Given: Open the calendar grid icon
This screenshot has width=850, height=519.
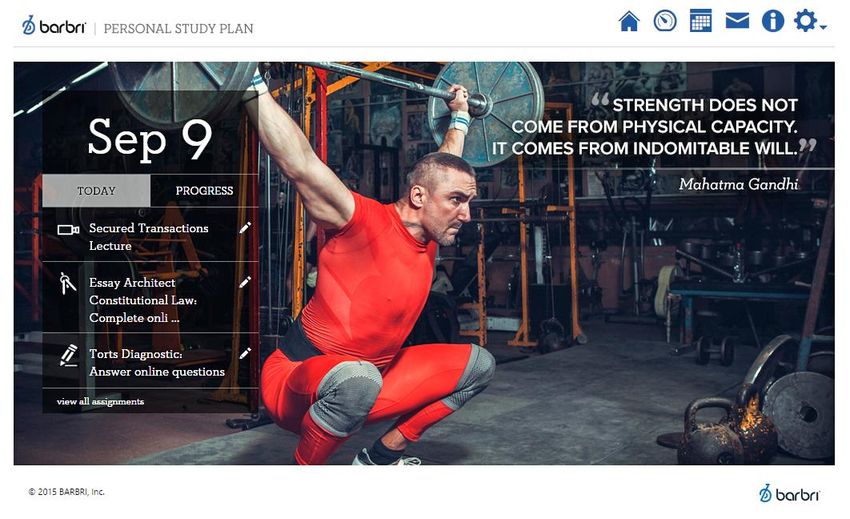Looking at the screenshot, I should click(700, 21).
